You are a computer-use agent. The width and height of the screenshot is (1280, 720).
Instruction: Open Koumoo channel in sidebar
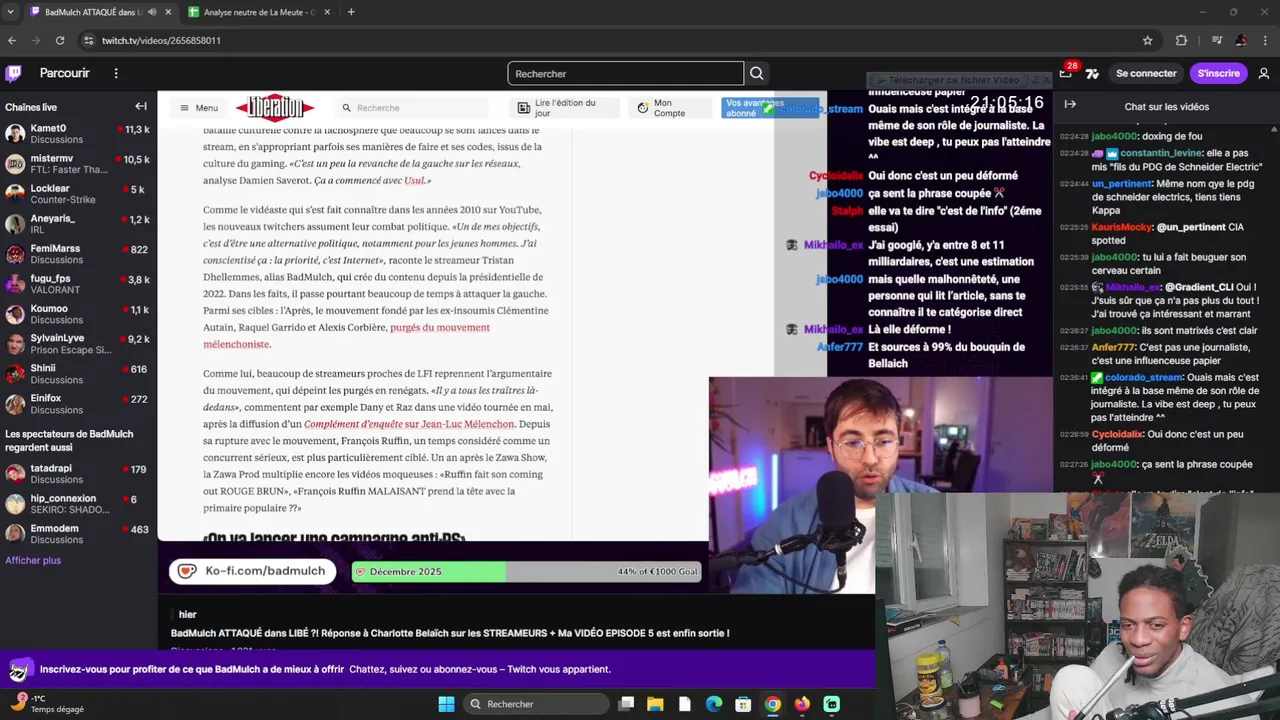point(78,314)
